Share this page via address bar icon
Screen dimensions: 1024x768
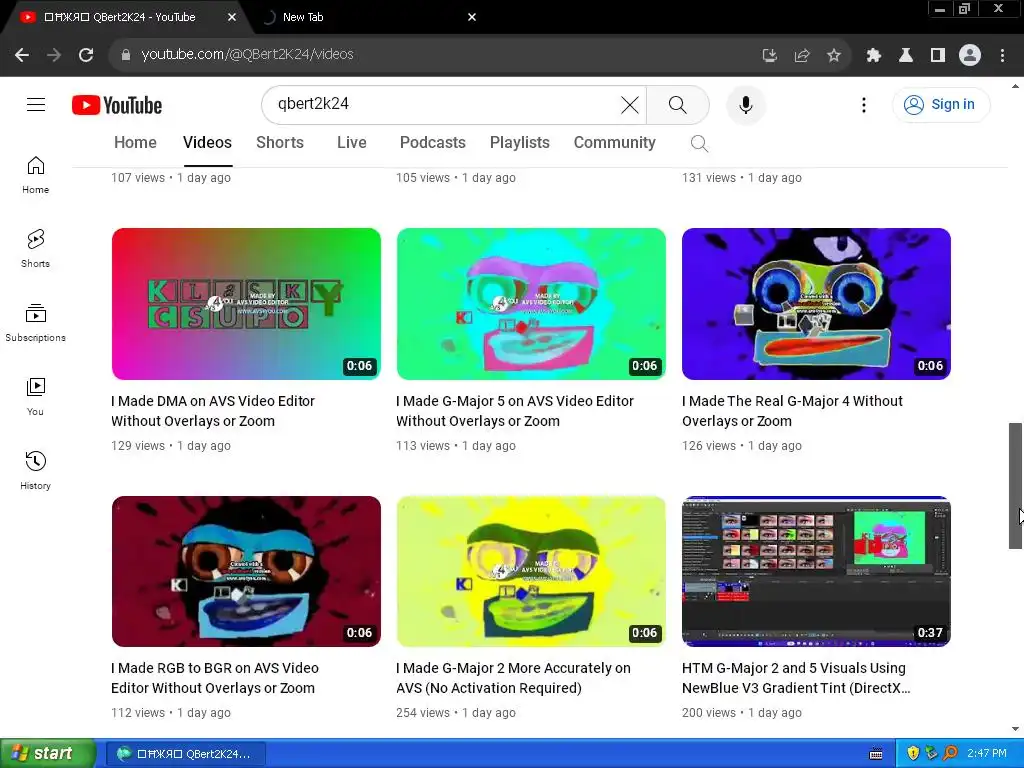tap(802, 56)
